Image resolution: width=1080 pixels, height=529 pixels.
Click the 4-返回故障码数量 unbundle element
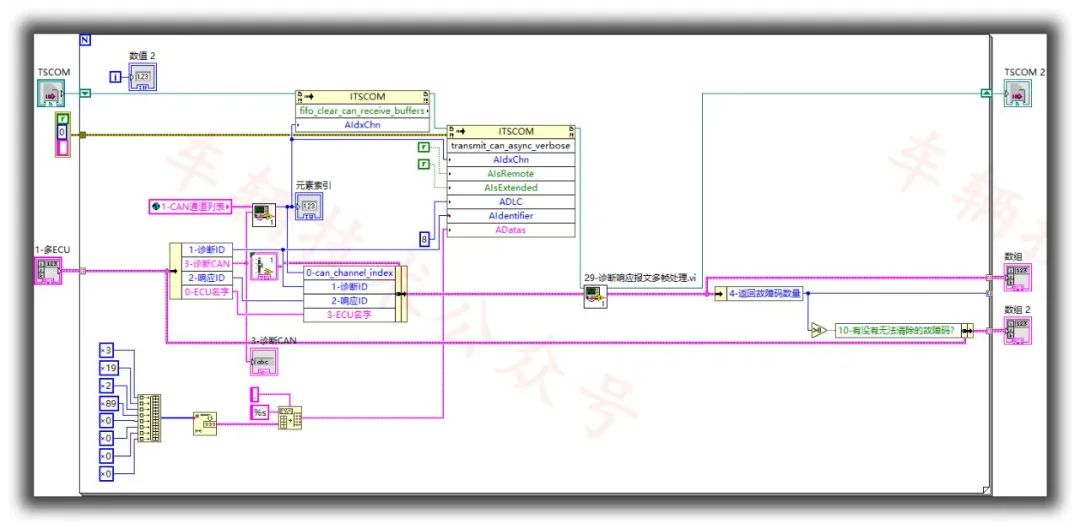click(x=765, y=293)
